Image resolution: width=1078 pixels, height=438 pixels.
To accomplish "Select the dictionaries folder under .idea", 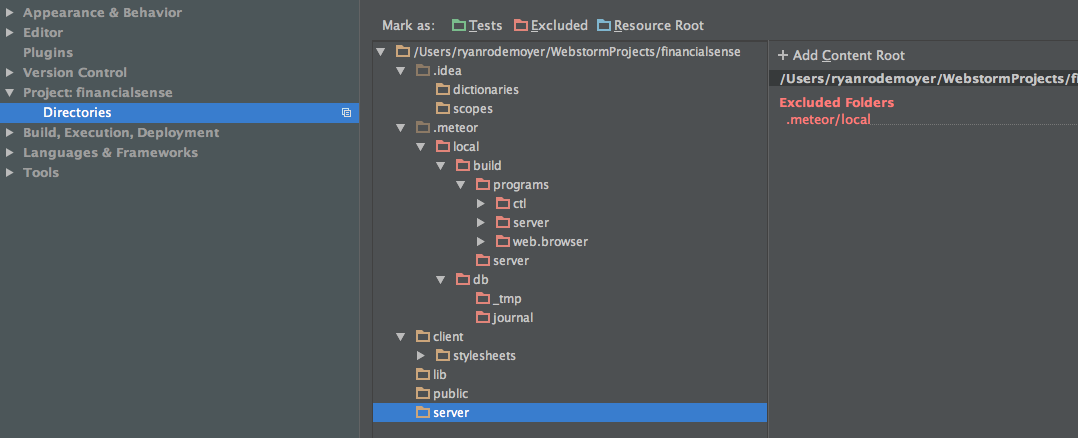I will tap(486, 89).
